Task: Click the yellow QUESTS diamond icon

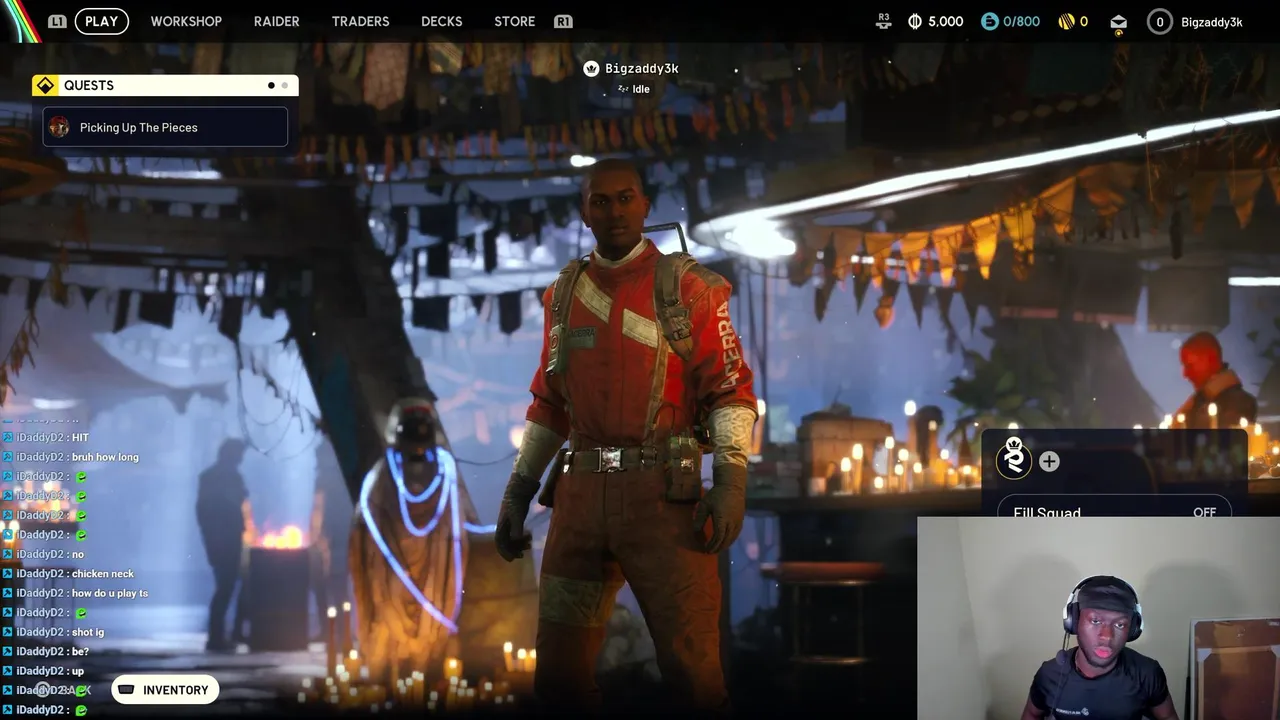Action: coord(45,85)
